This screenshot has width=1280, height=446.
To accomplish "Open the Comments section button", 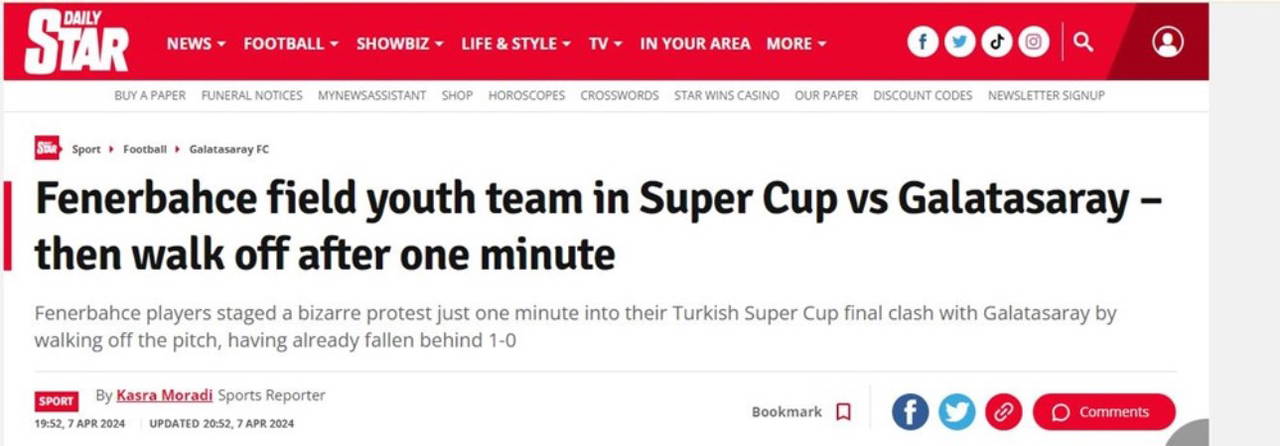I will (x=1104, y=412).
